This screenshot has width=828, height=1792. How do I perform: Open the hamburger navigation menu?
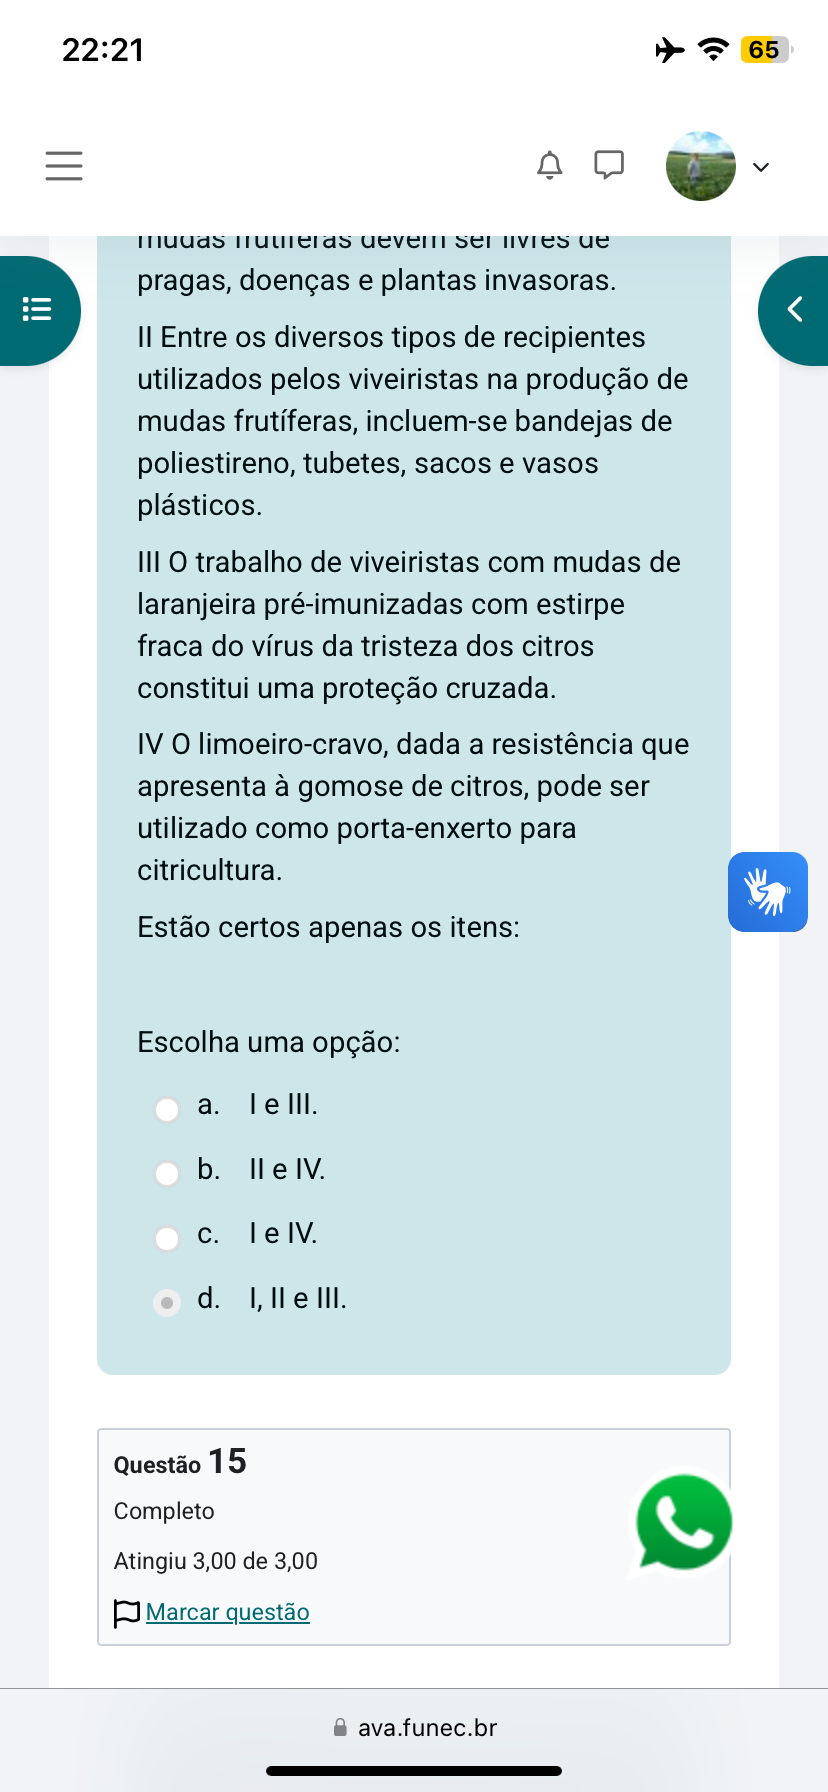(64, 166)
